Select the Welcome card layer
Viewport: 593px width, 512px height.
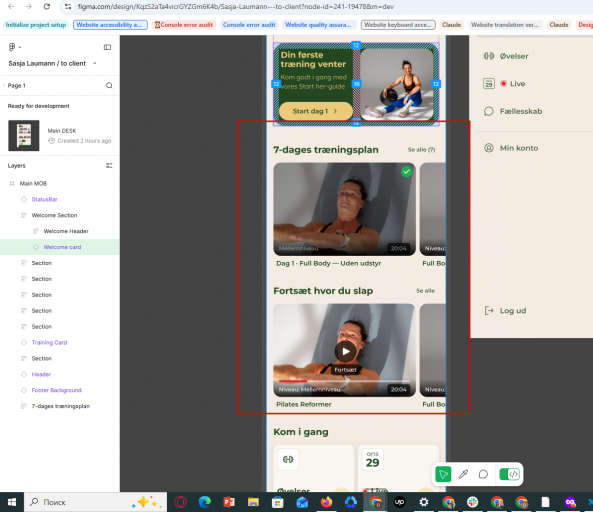[x=60, y=247]
